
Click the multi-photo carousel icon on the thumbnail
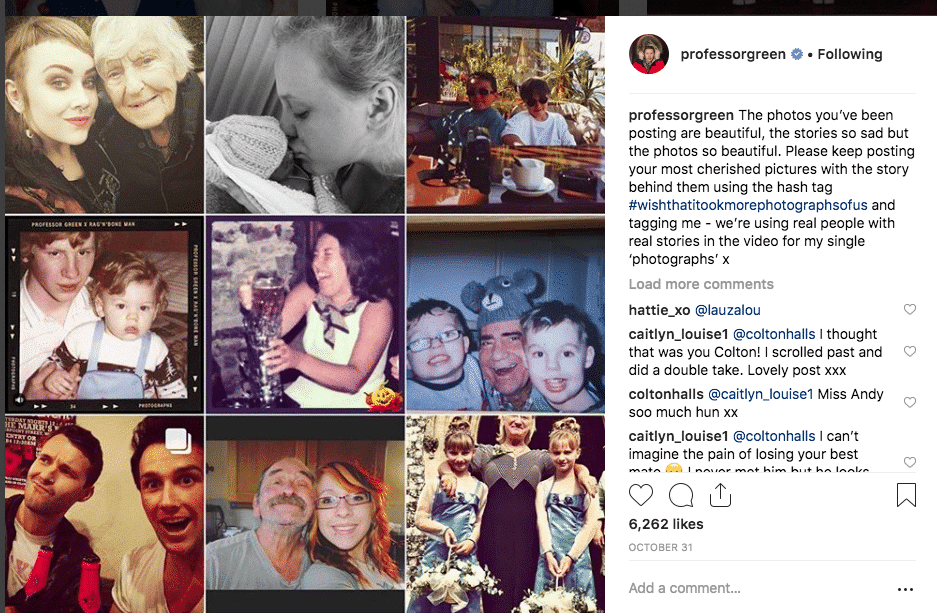pyautogui.click(x=177, y=441)
